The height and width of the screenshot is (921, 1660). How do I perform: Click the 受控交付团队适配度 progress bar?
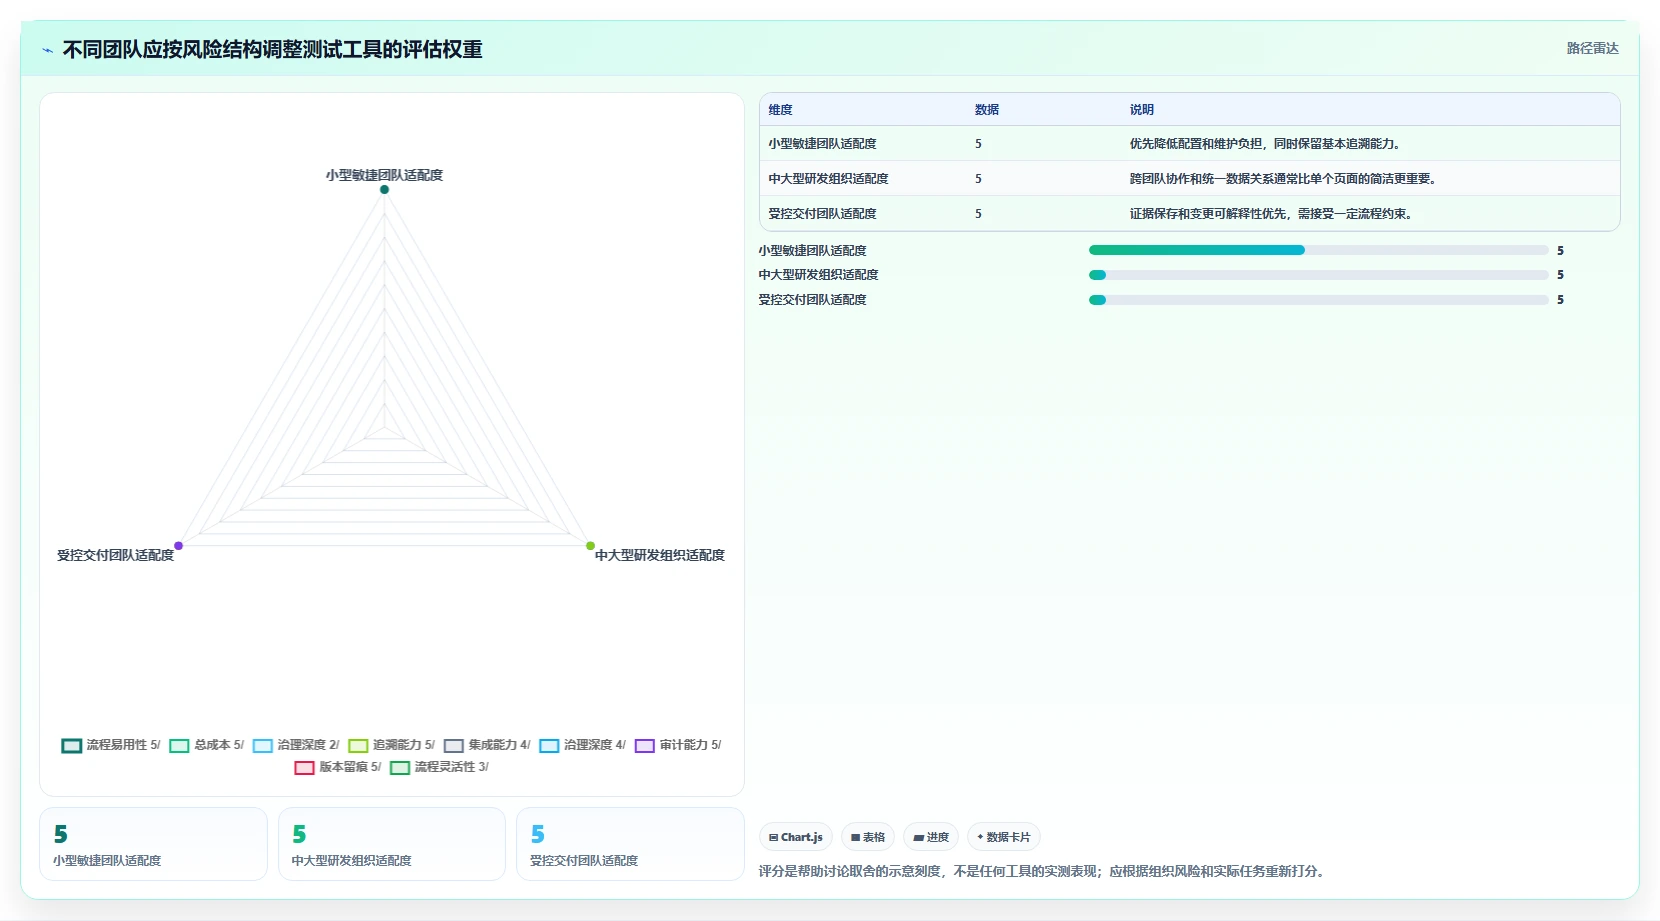[1318, 300]
